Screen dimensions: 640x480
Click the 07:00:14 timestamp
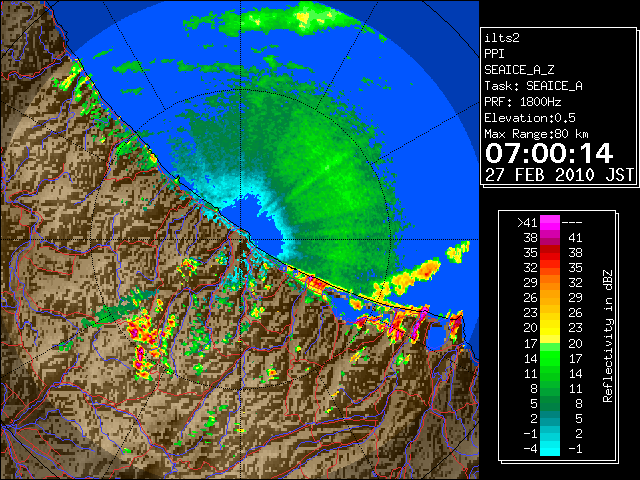[x=549, y=153]
